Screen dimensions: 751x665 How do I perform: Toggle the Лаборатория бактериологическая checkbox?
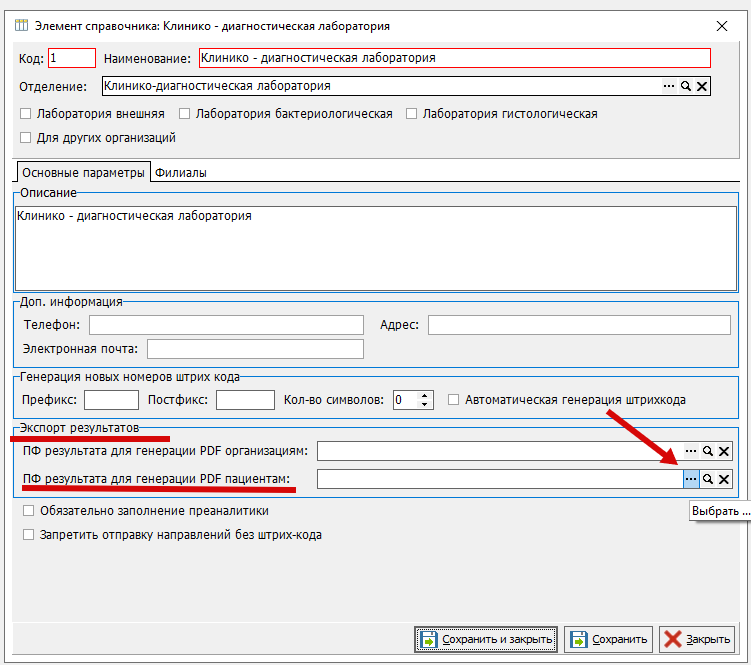(x=185, y=114)
